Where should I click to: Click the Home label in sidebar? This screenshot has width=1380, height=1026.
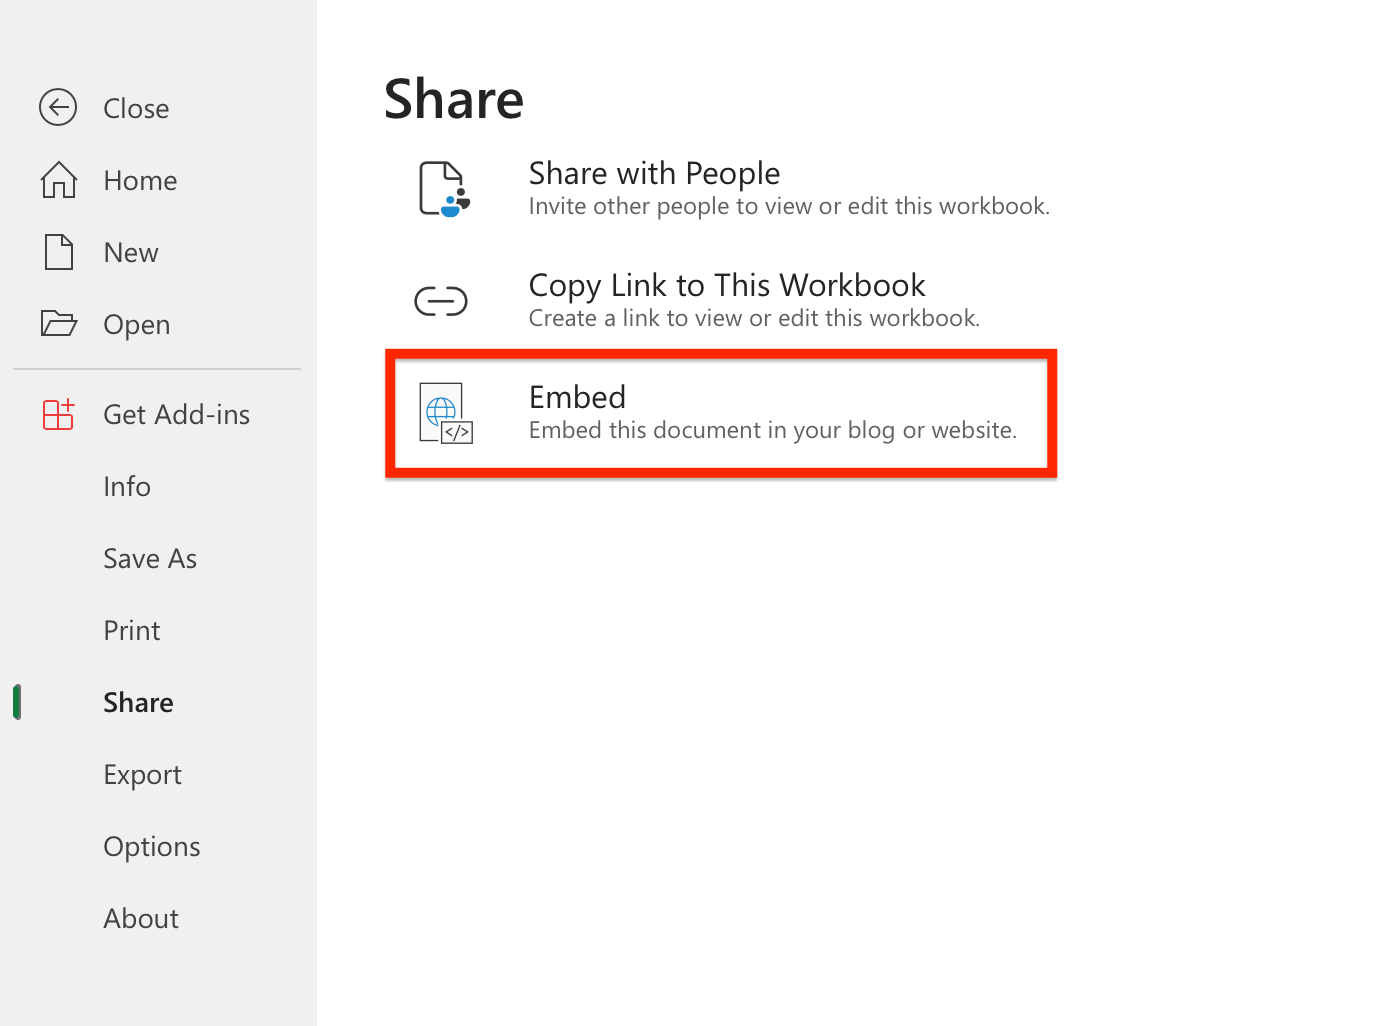click(140, 180)
